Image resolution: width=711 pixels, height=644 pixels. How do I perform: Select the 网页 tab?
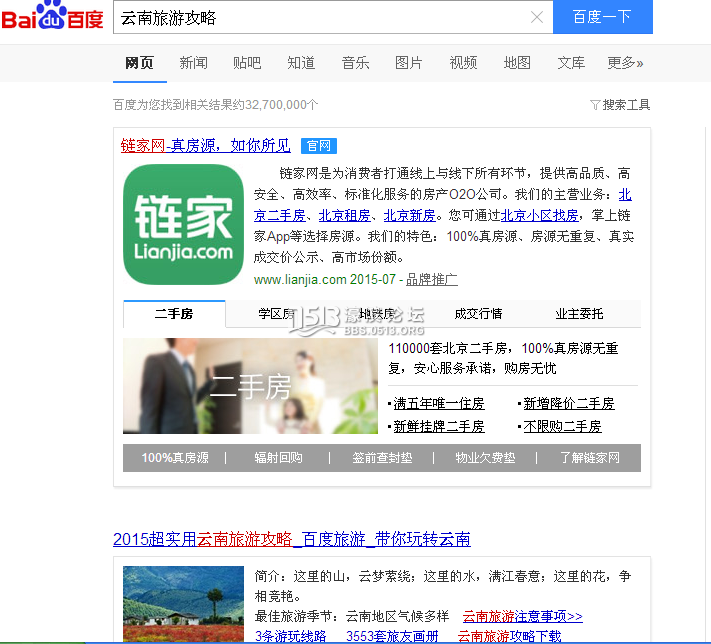(140, 63)
